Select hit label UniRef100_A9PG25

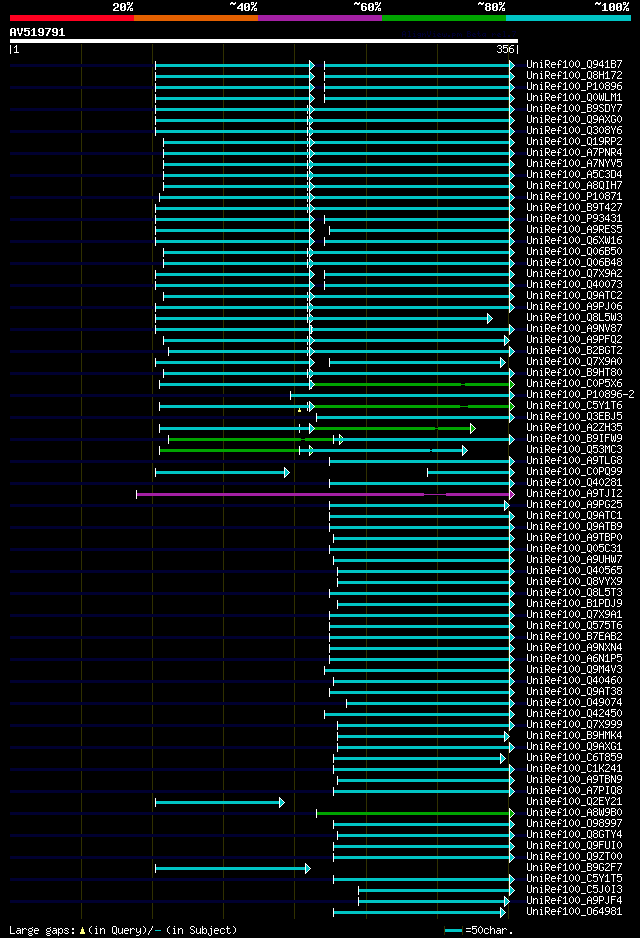click(x=574, y=504)
